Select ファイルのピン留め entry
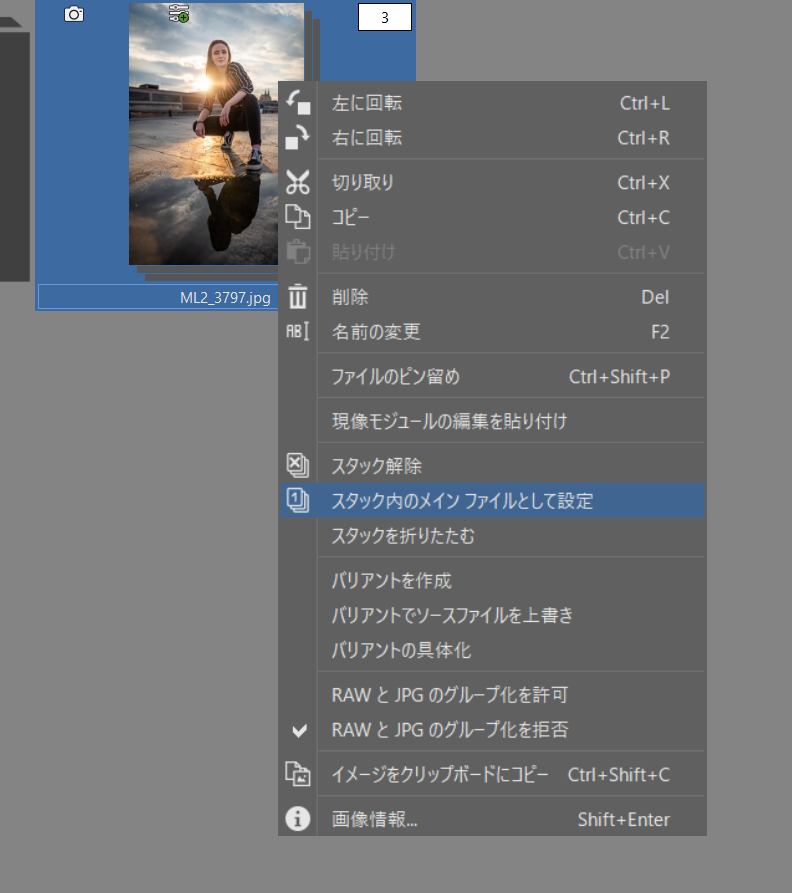792x893 pixels. 493,376
